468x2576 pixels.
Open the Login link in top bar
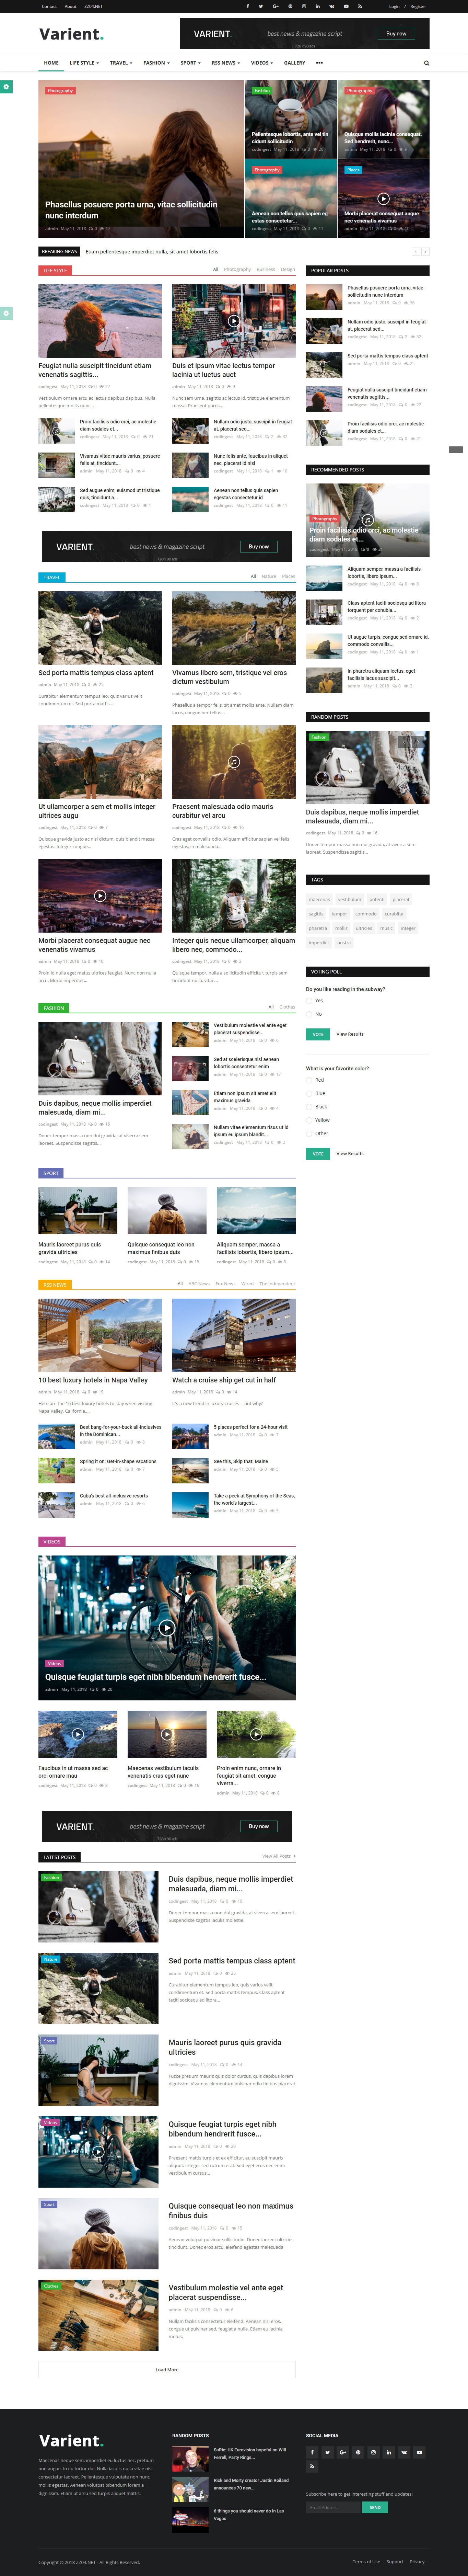tap(394, 6)
